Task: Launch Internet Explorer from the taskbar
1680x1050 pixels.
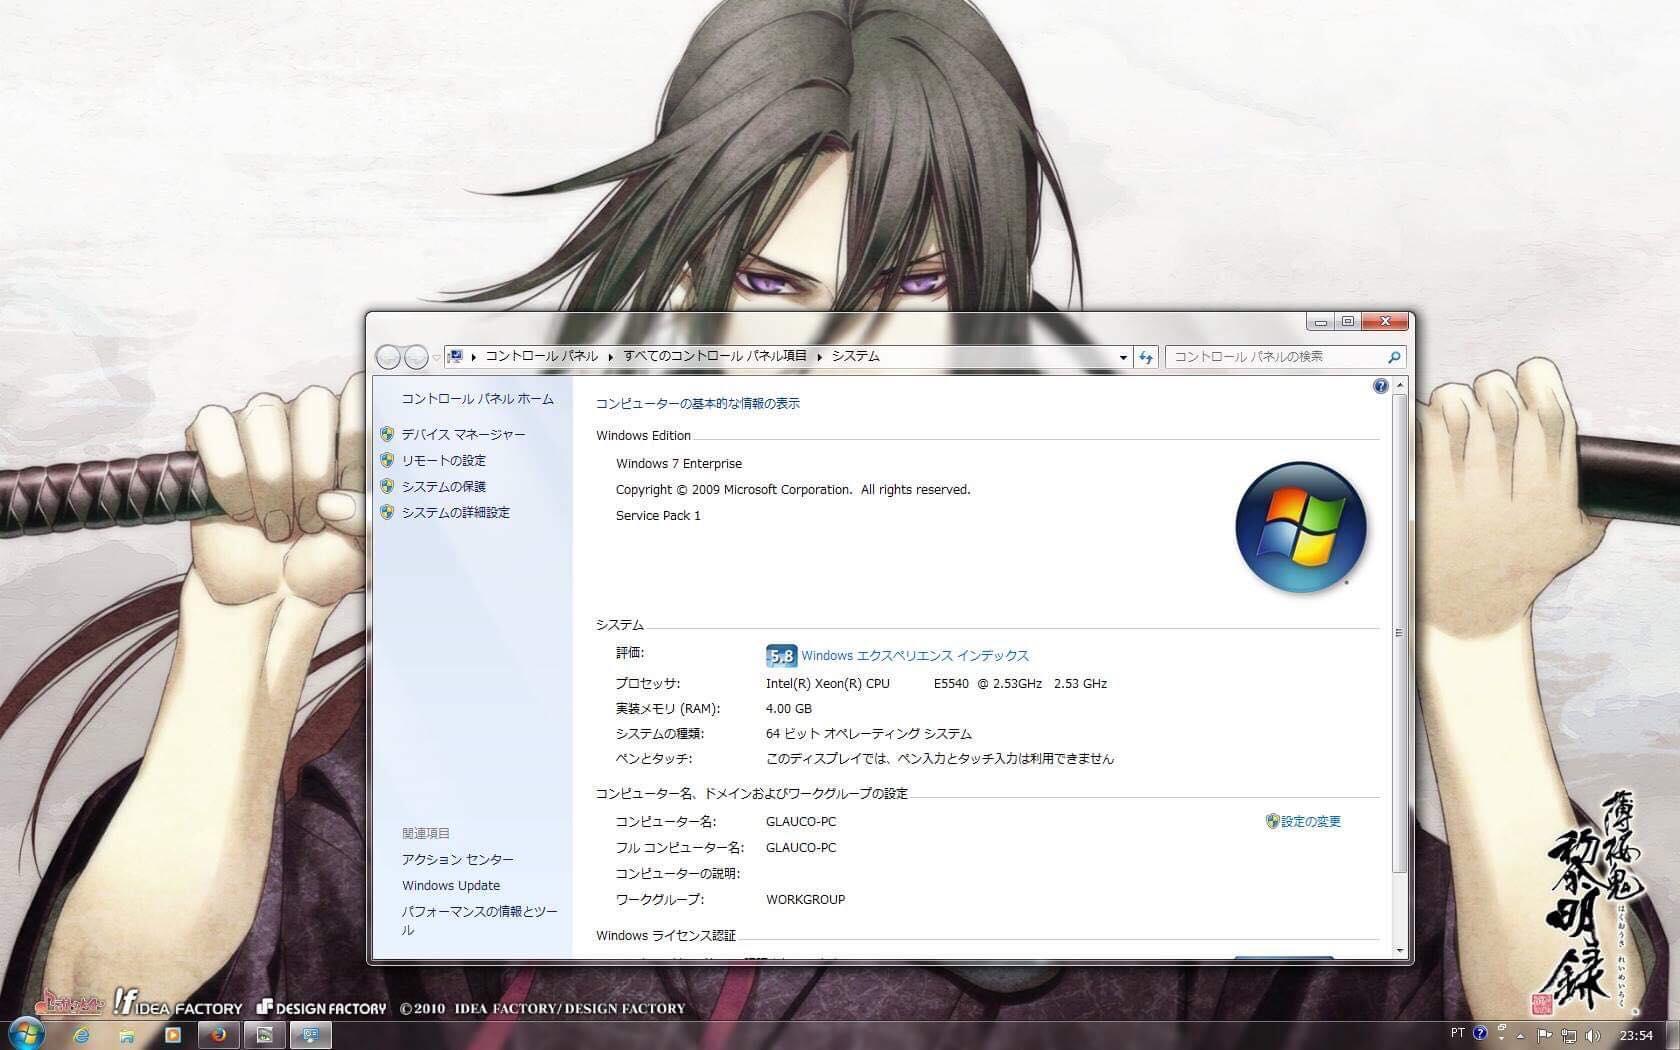Action: tap(81, 1035)
